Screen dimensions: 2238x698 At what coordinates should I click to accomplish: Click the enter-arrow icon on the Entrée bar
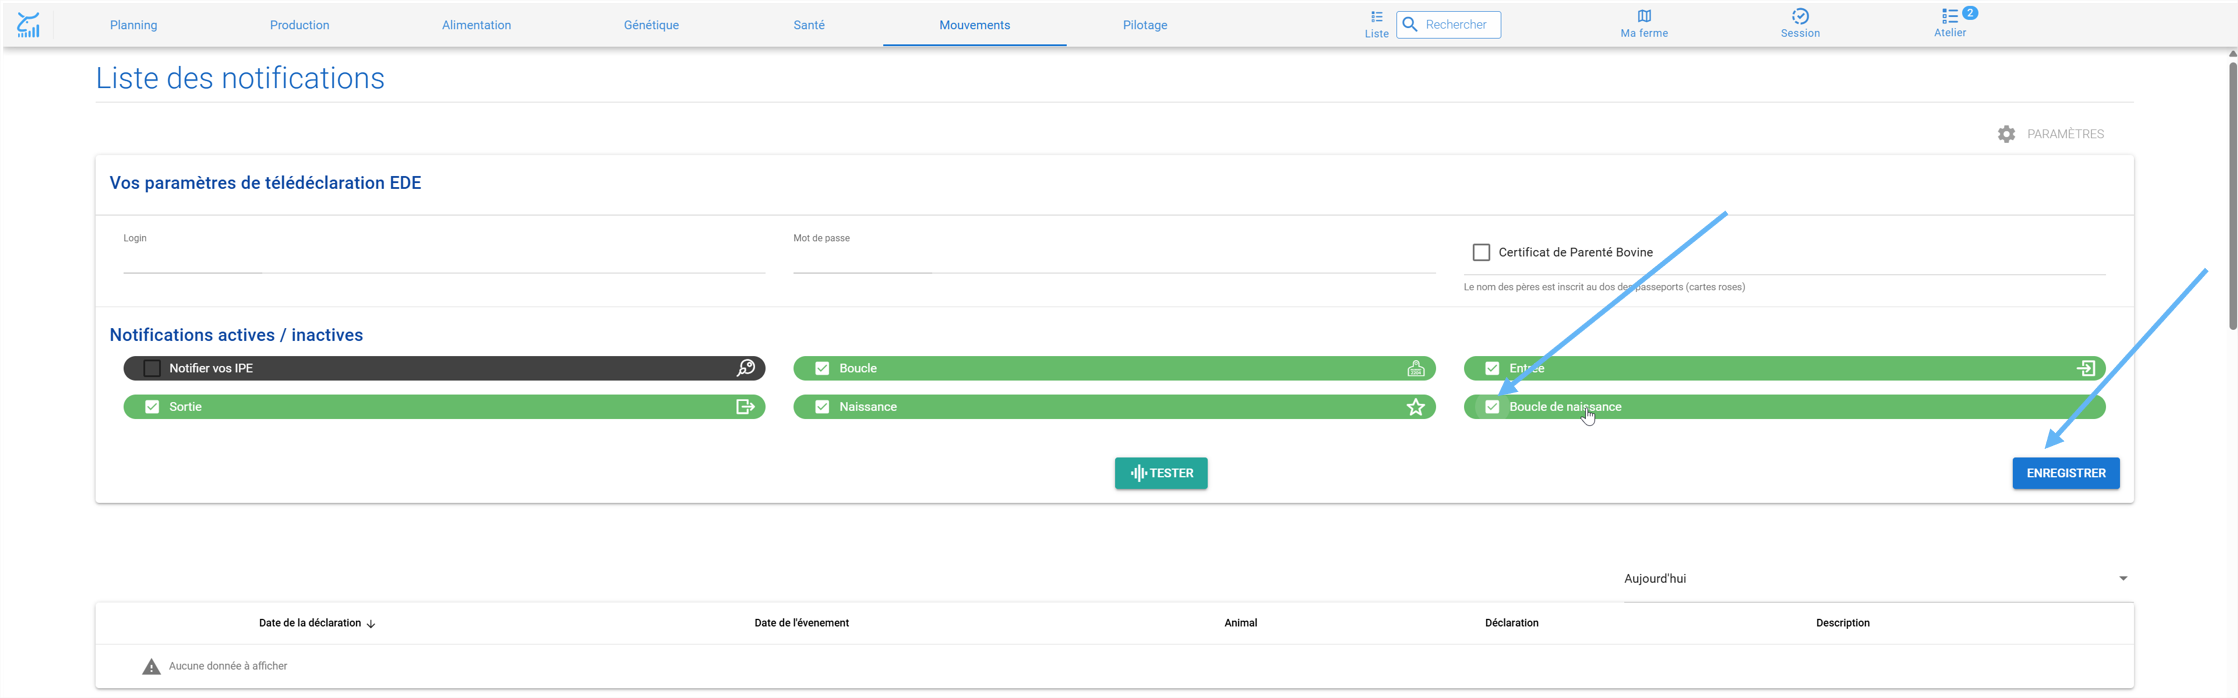click(x=2086, y=368)
